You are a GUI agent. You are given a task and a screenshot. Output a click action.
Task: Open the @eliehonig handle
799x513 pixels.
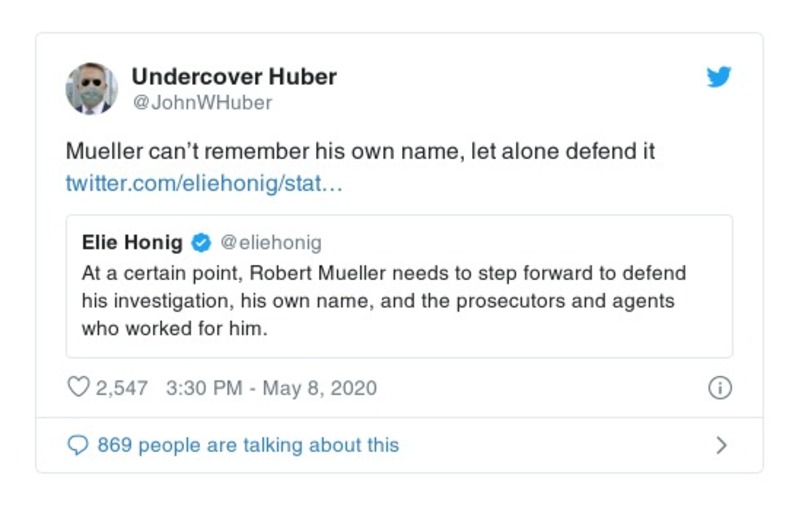point(271,243)
